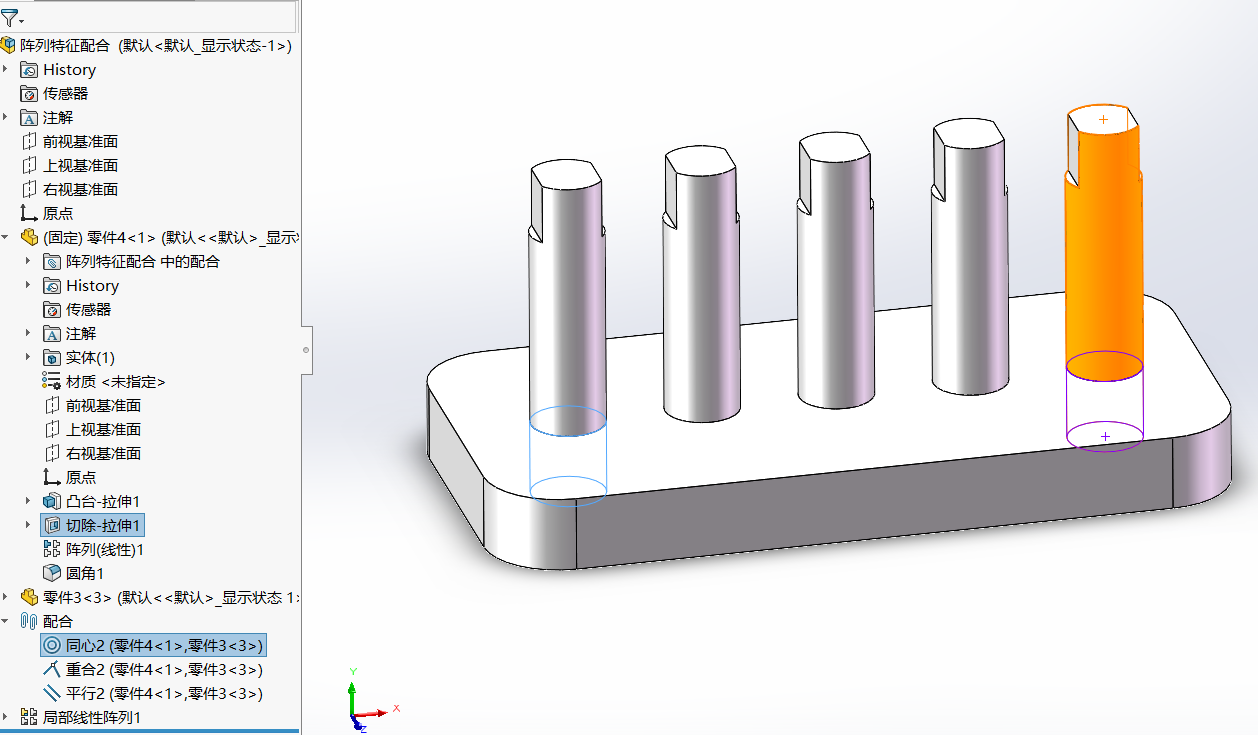
Task: Select the 平行2 parallel mate
Action: [150, 693]
